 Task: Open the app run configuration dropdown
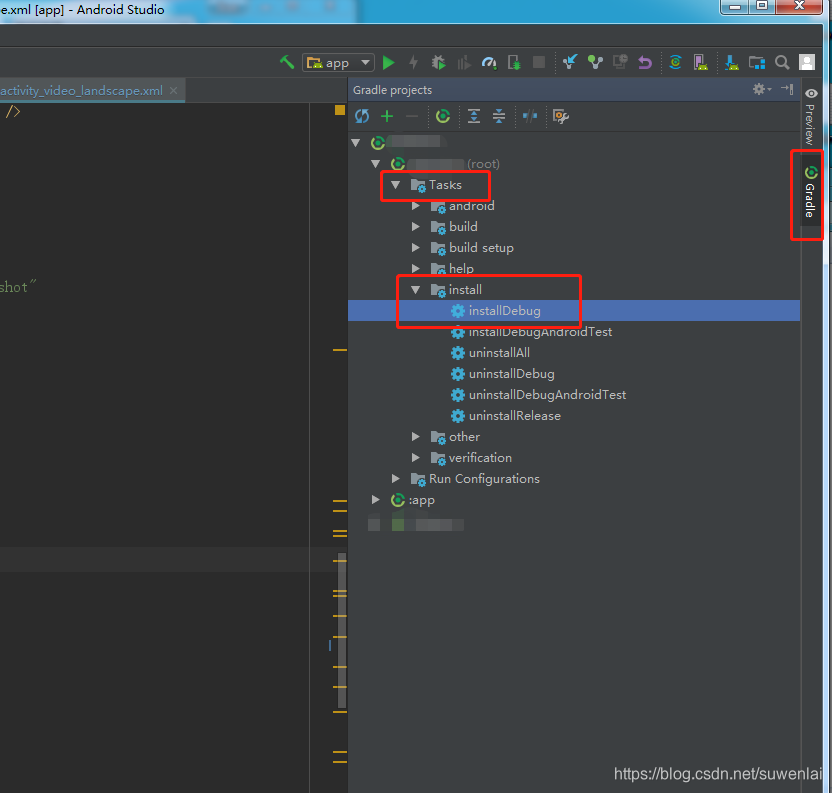pyautogui.click(x=338, y=63)
